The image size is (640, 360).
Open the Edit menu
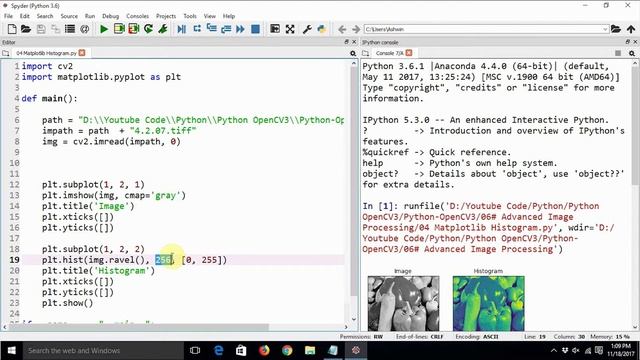pos(24,16)
